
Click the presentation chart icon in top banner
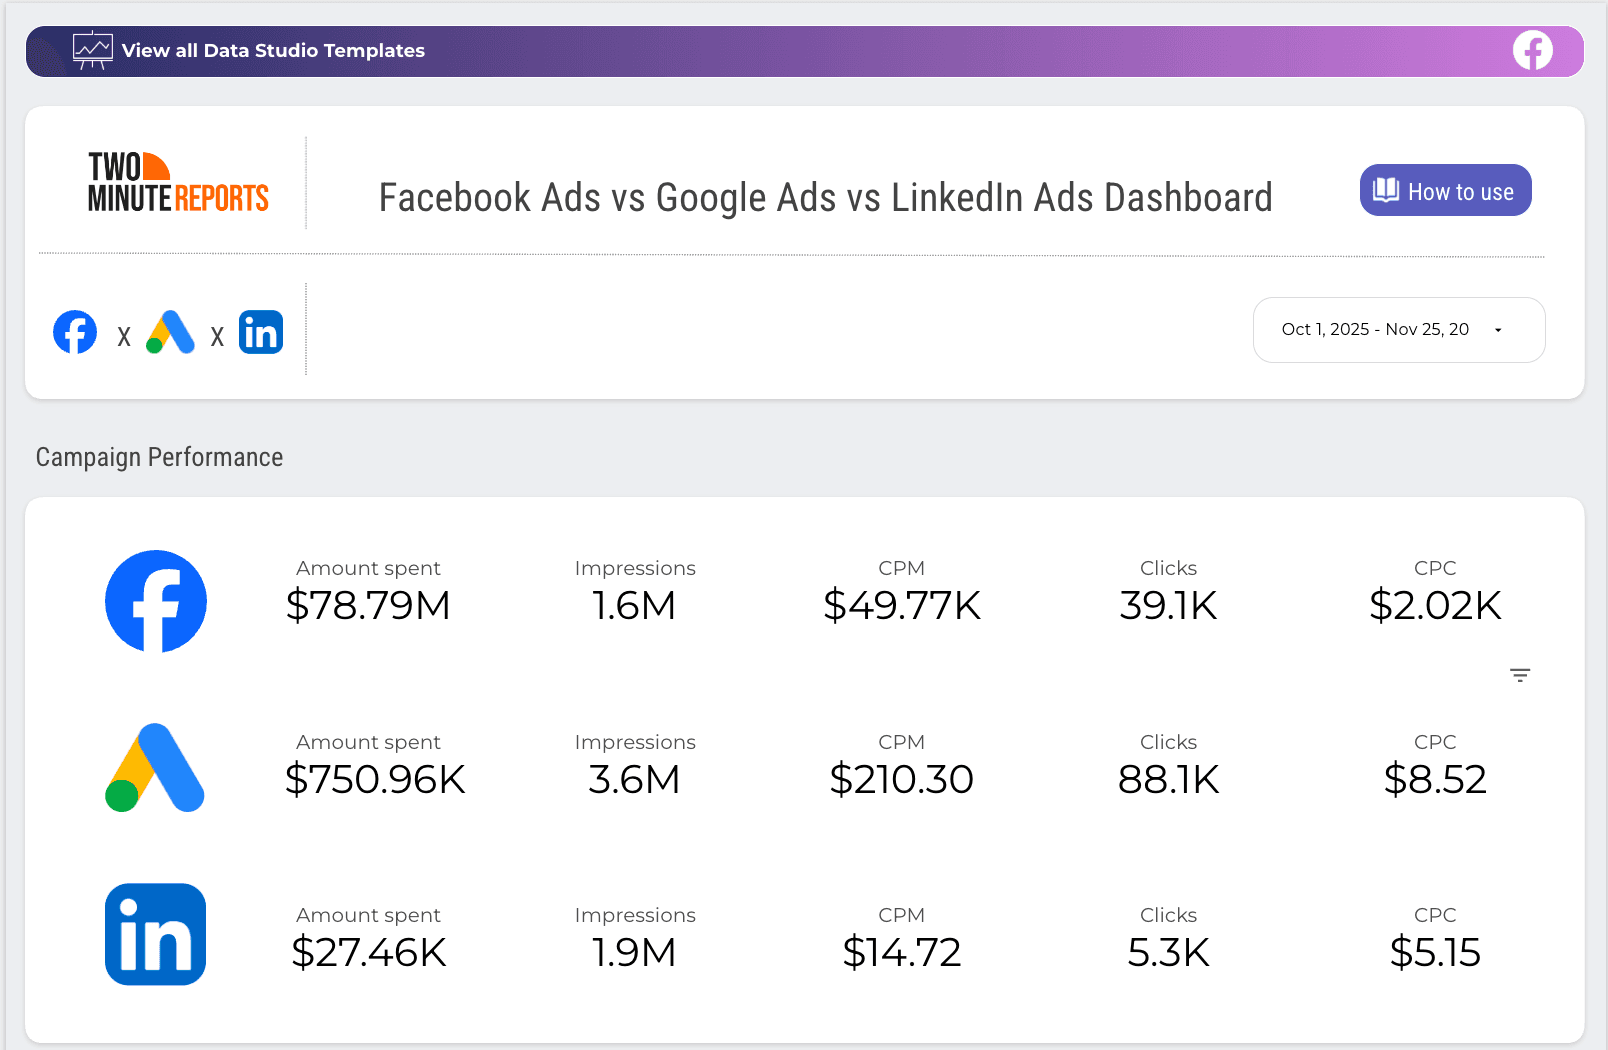coord(92,50)
